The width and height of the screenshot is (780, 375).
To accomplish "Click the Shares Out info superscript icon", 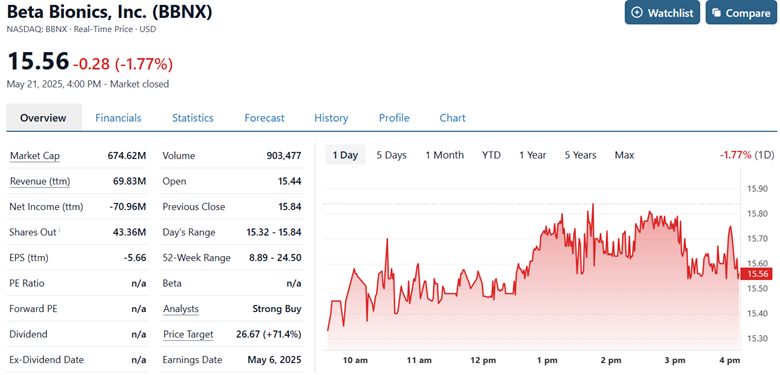I will 60,229.
